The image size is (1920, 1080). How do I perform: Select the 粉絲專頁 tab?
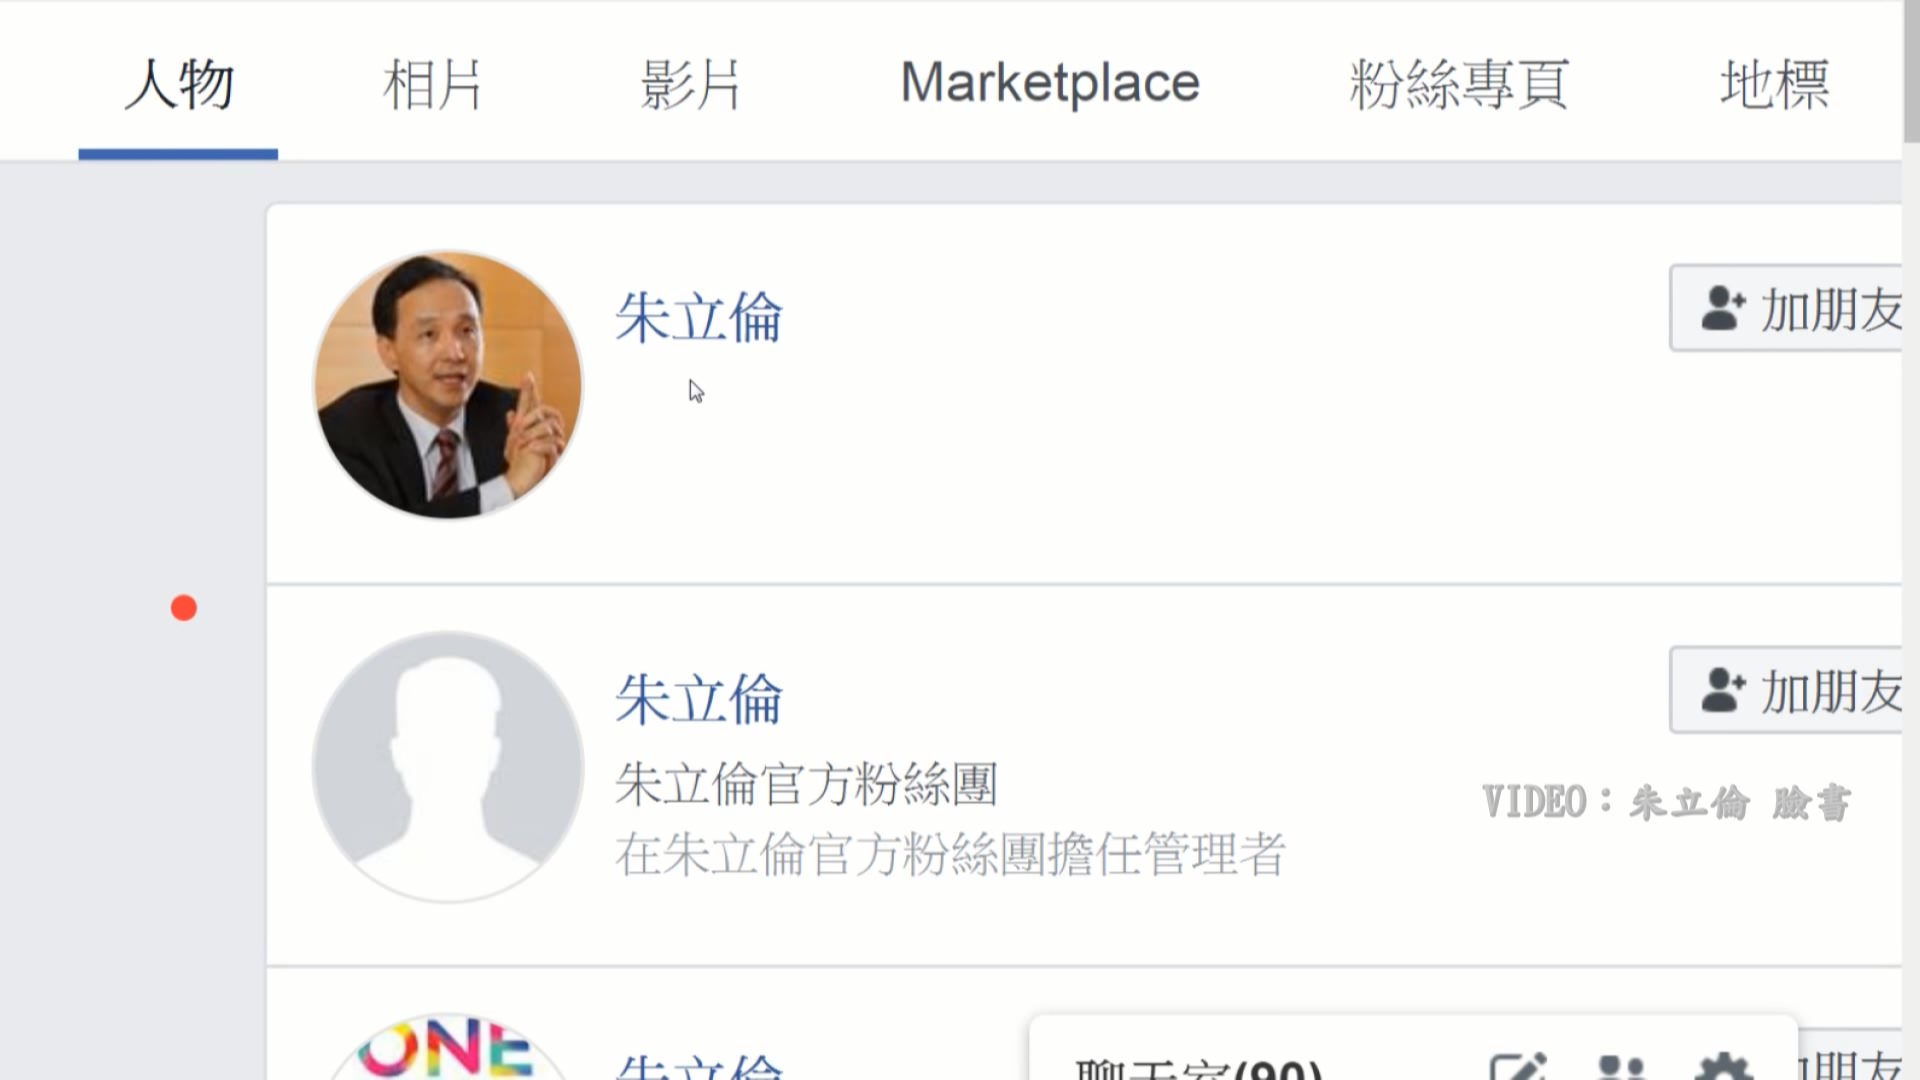click(x=1460, y=84)
